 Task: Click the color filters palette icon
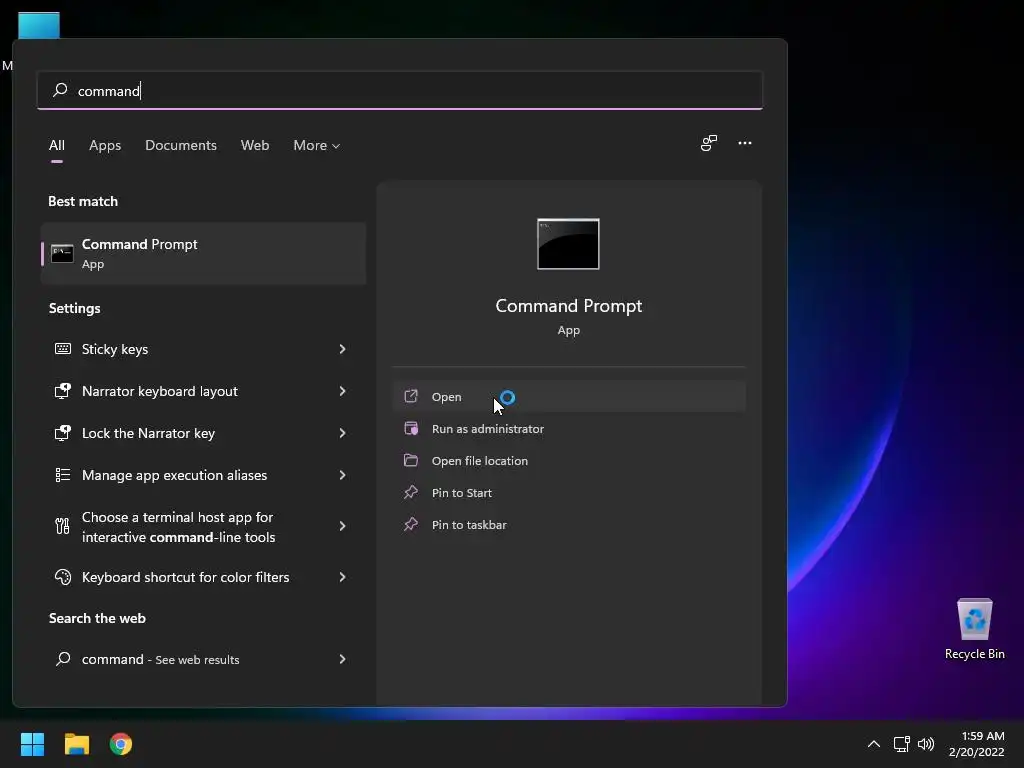point(63,577)
